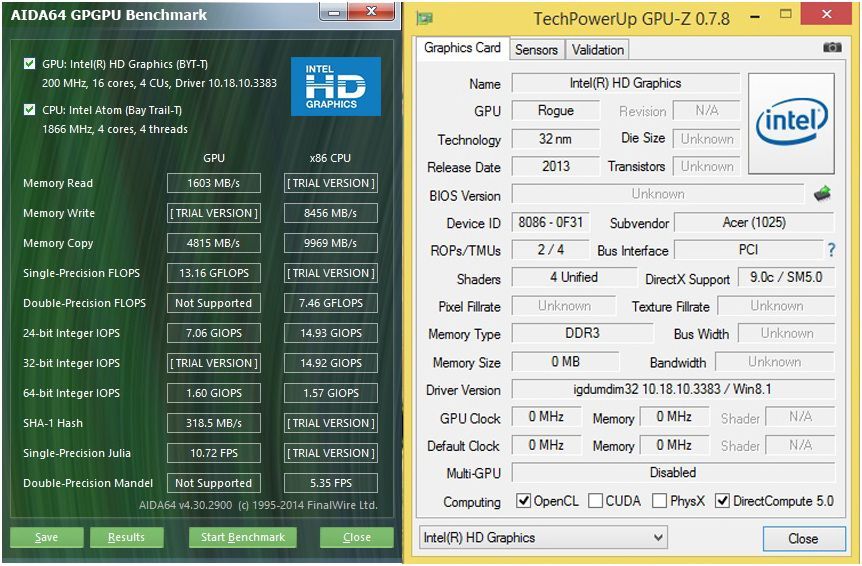Click the SHA-1 Hash TRIAL VERSION cell
Image resolution: width=862 pixels, height=566 pixels.
point(331,423)
